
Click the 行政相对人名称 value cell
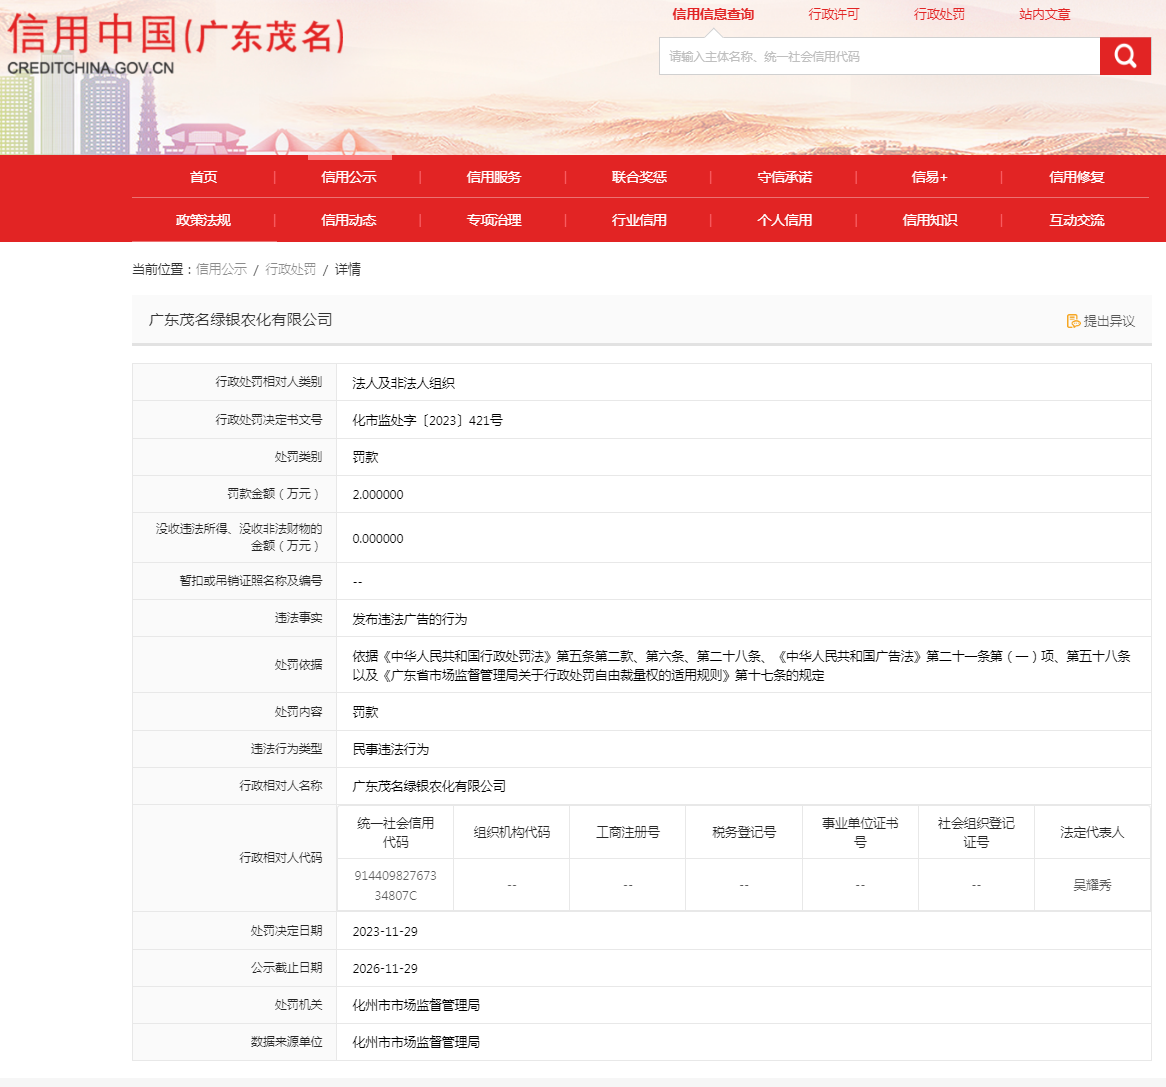pos(428,786)
